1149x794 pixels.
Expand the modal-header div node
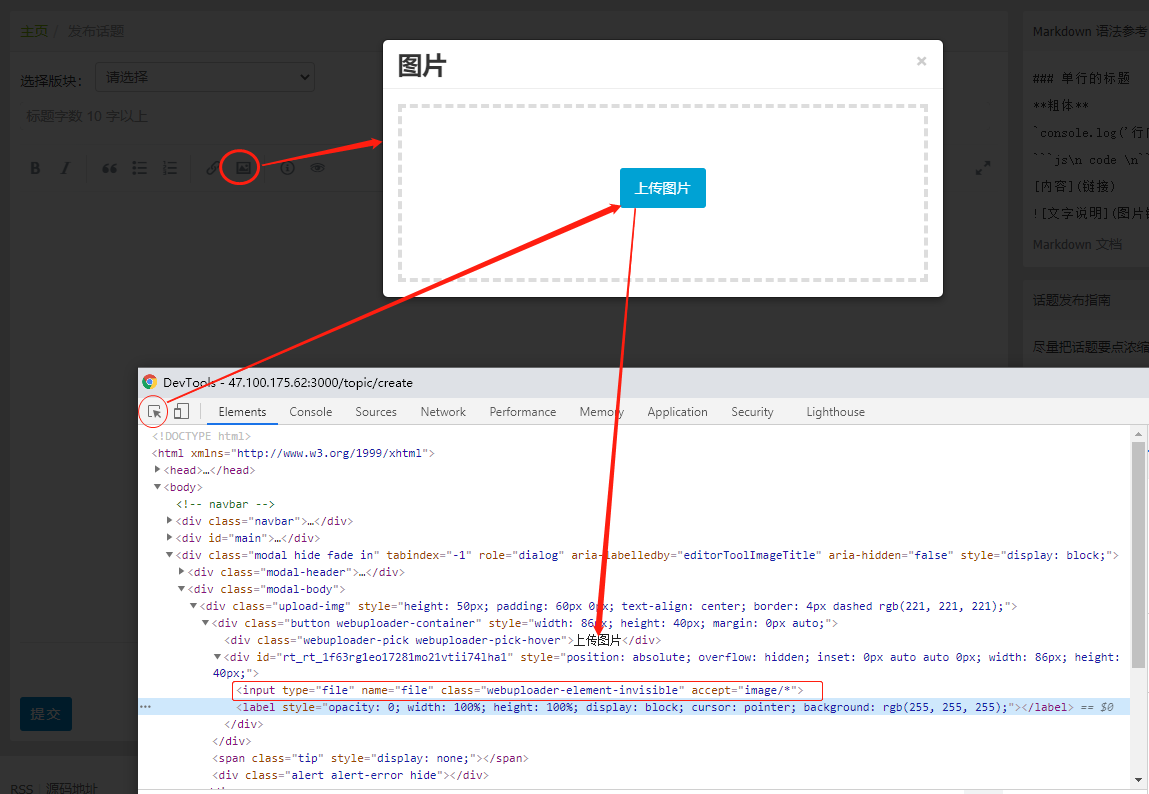coord(182,571)
